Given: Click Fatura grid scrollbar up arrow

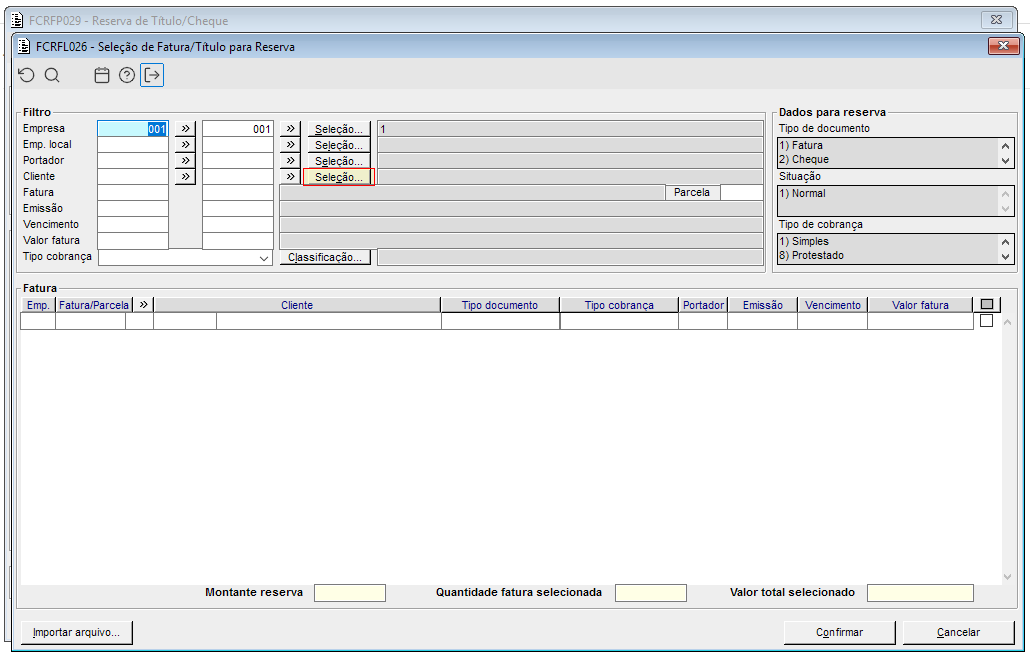Looking at the screenshot, I should tap(1008, 322).
